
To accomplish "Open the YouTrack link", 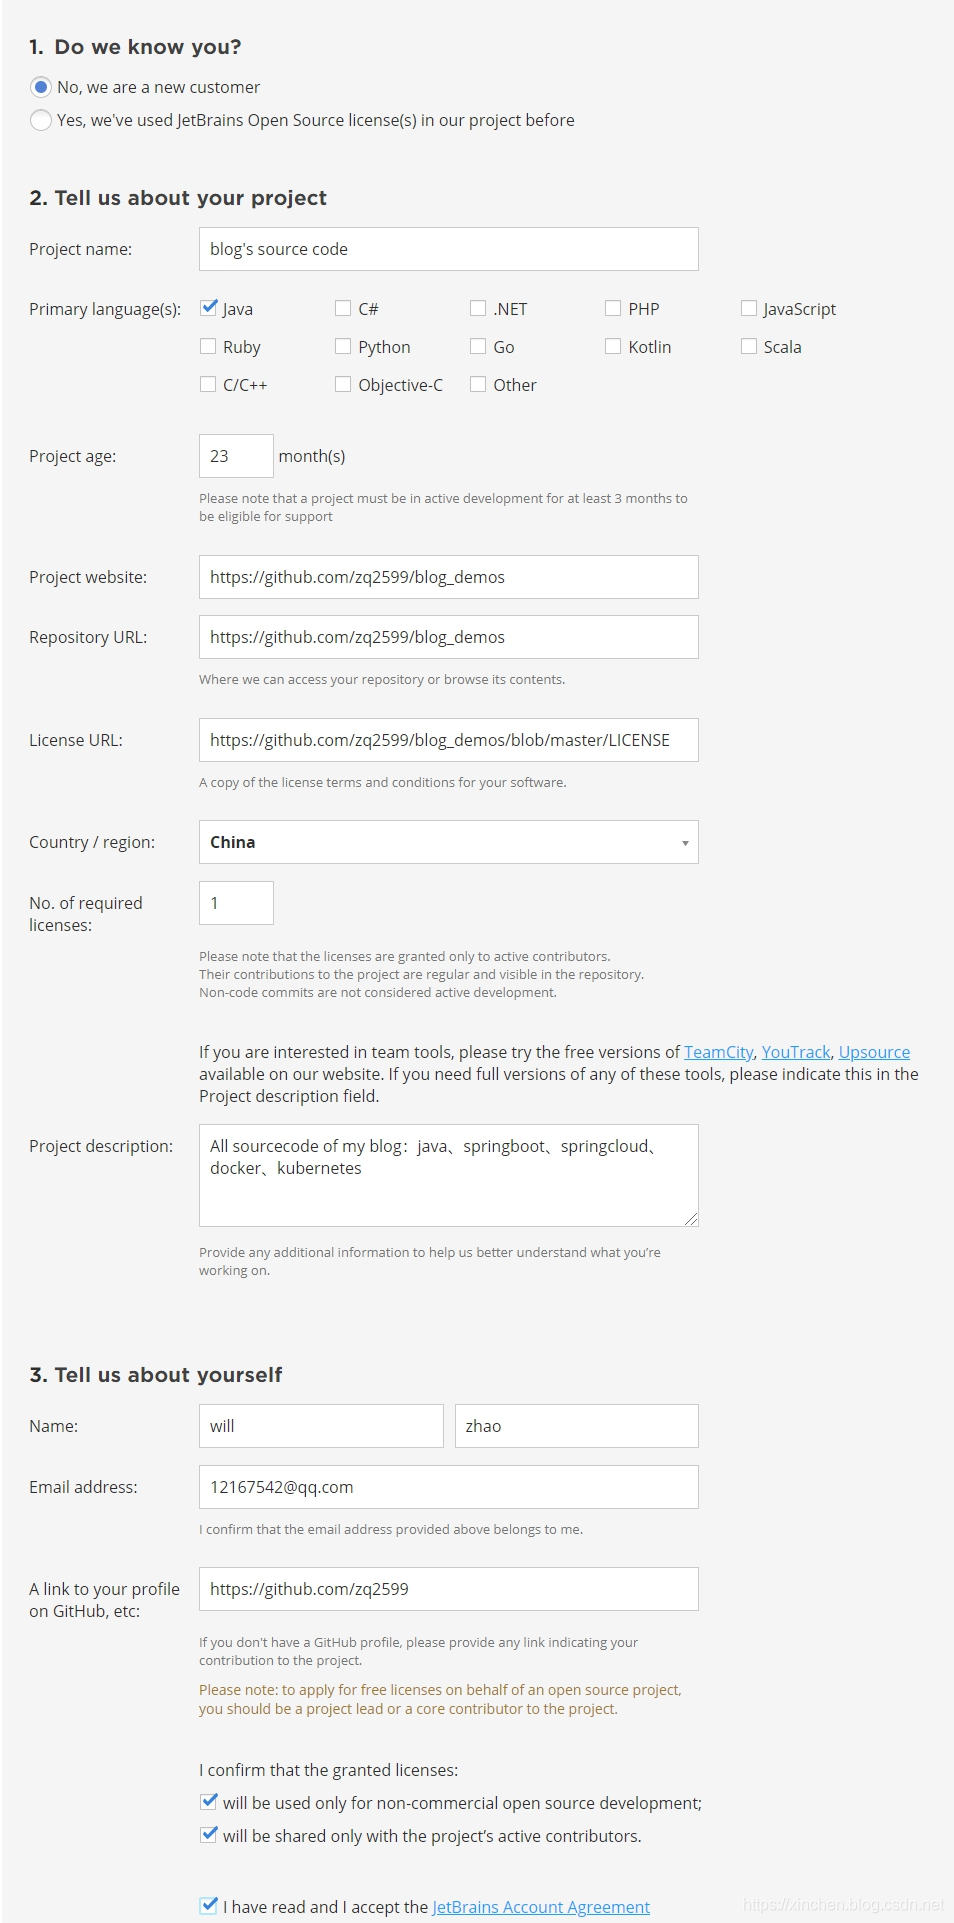I will click(795, 1052).
